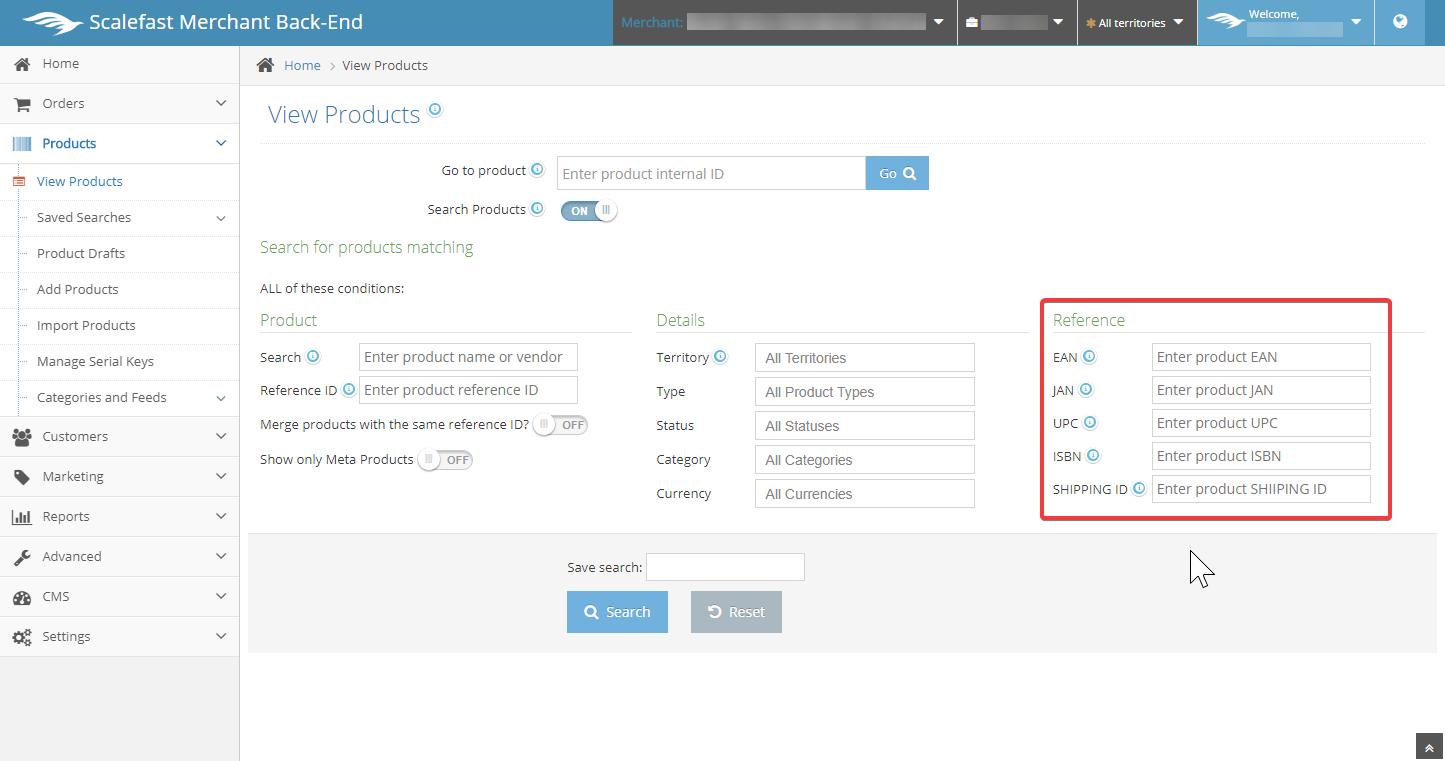The width and height of the screenshot is (1445, 761).
Task: Select Manage Serial Keys menu item
Action: coord(95,362)
